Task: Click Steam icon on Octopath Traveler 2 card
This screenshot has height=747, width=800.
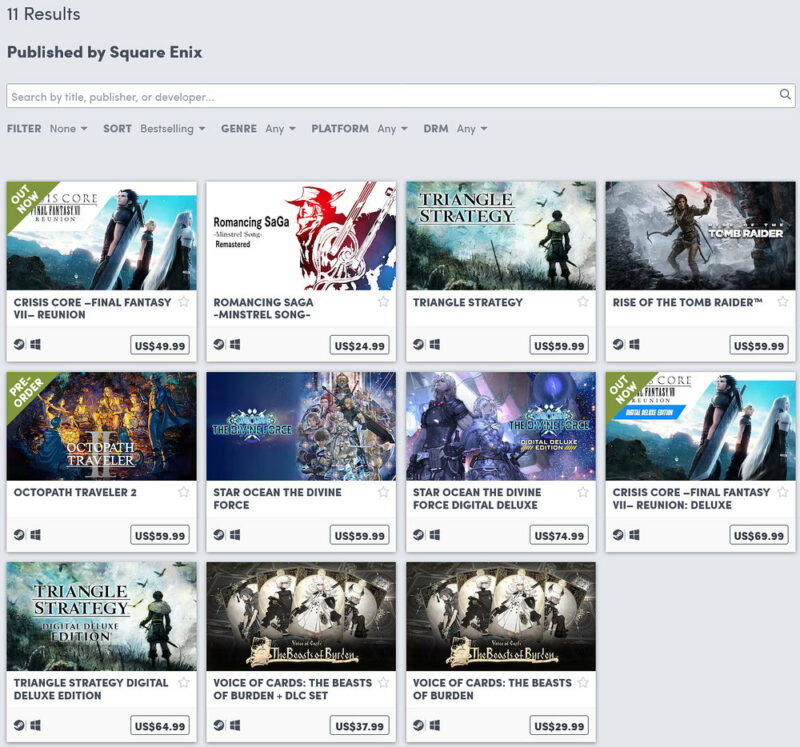Action: 19,535
